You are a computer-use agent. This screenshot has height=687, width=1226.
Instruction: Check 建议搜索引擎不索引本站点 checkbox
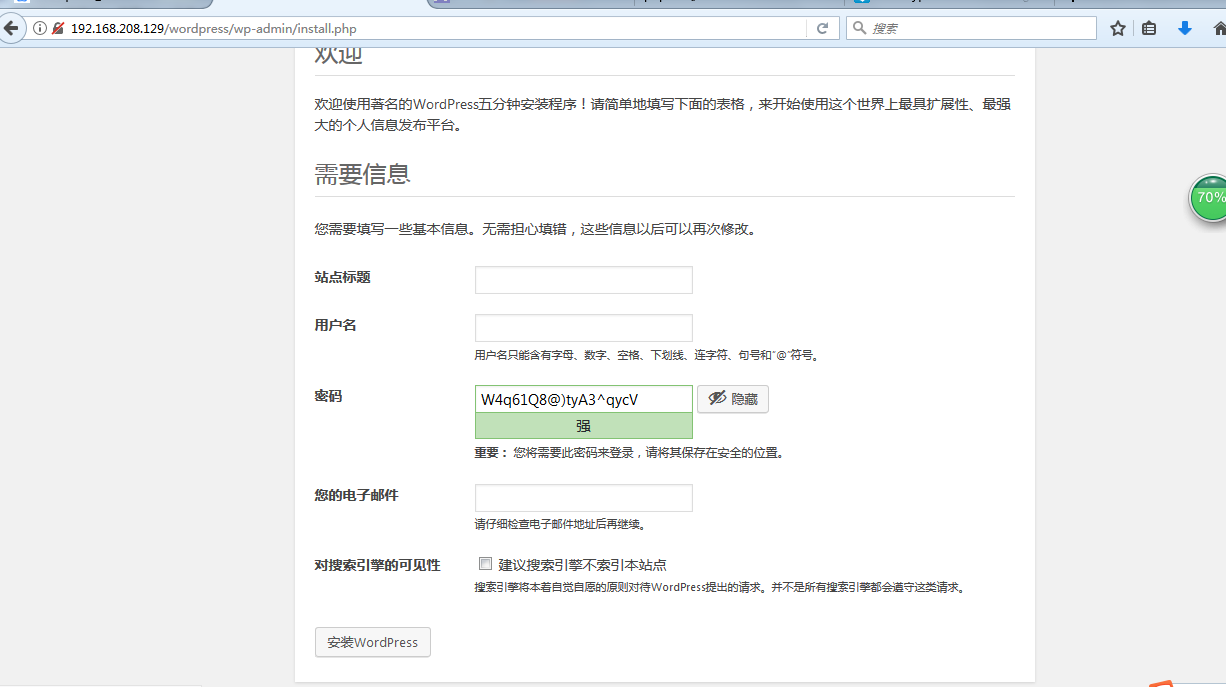(x=486, y=563)
